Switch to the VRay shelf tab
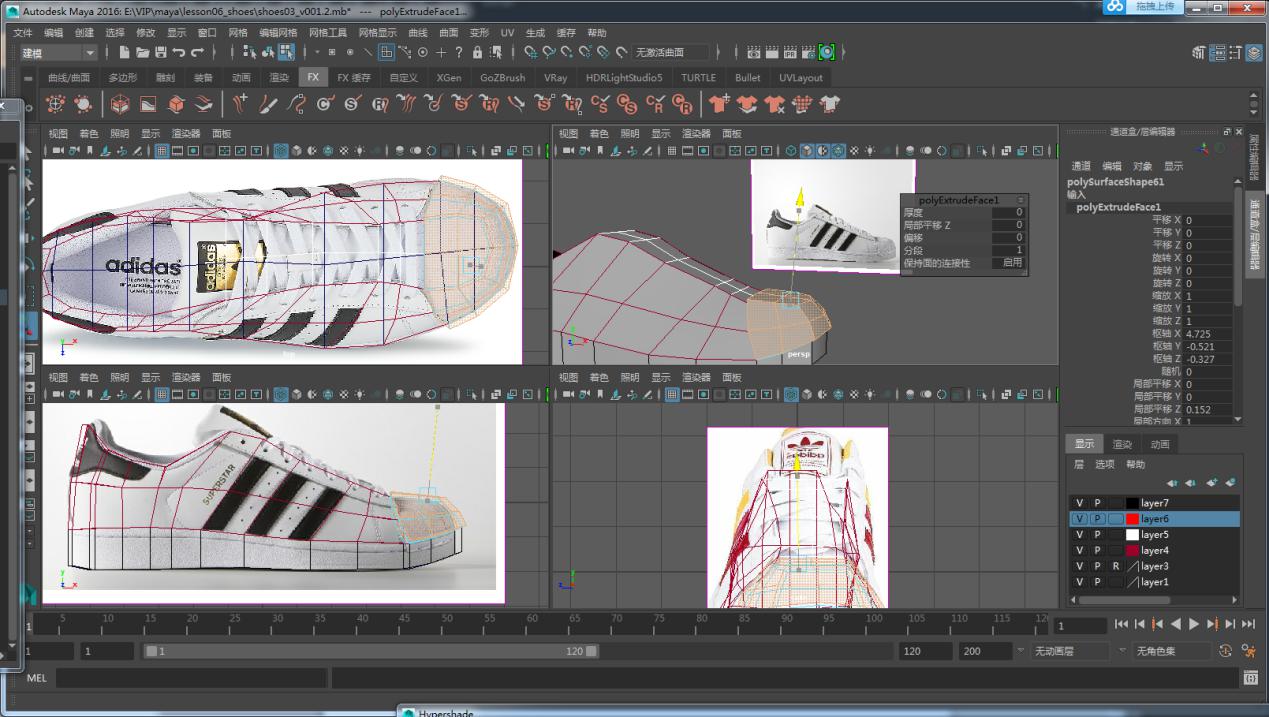This screenshot has width=1269, height=717. [555, 78]
